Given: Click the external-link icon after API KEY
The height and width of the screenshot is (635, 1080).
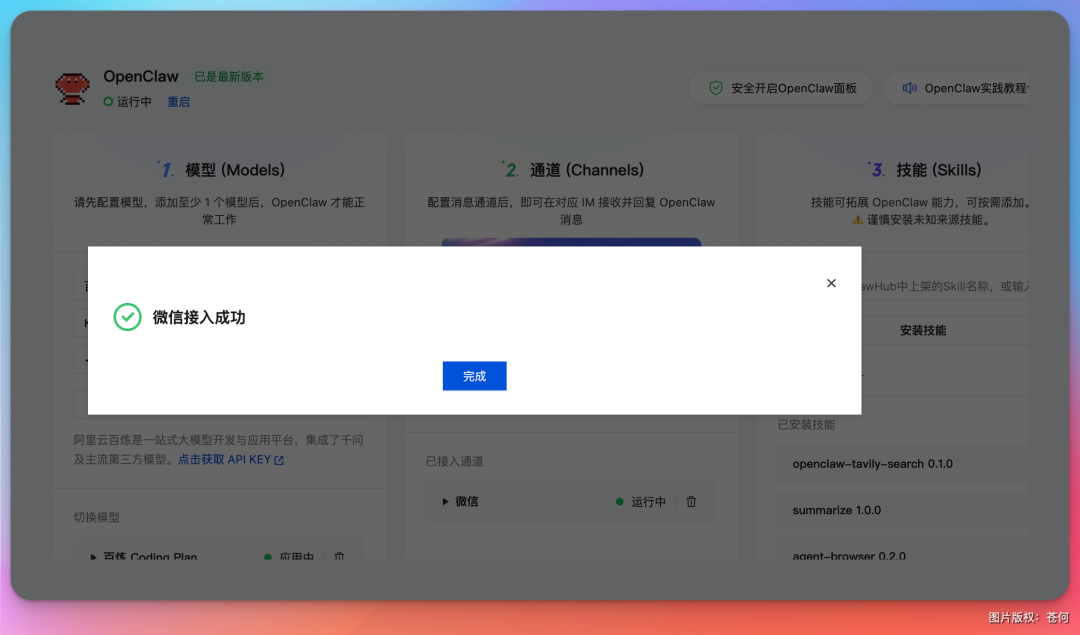Looking at the screenshot, I should [x=281, y=461].
